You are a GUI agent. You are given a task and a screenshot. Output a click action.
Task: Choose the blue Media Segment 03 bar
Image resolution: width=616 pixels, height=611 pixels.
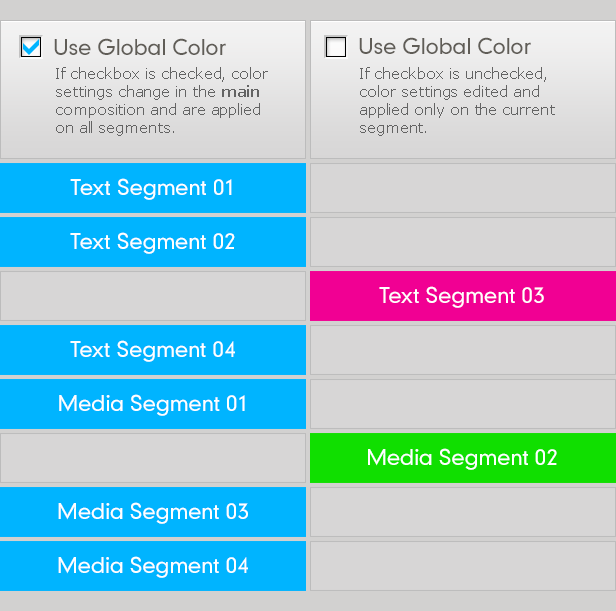pos(153,512)
